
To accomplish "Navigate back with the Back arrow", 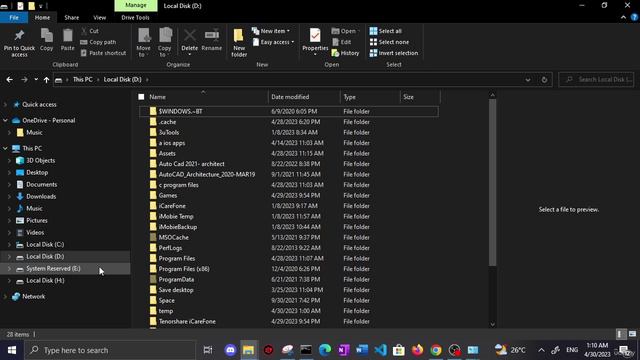I will point(9,80).
